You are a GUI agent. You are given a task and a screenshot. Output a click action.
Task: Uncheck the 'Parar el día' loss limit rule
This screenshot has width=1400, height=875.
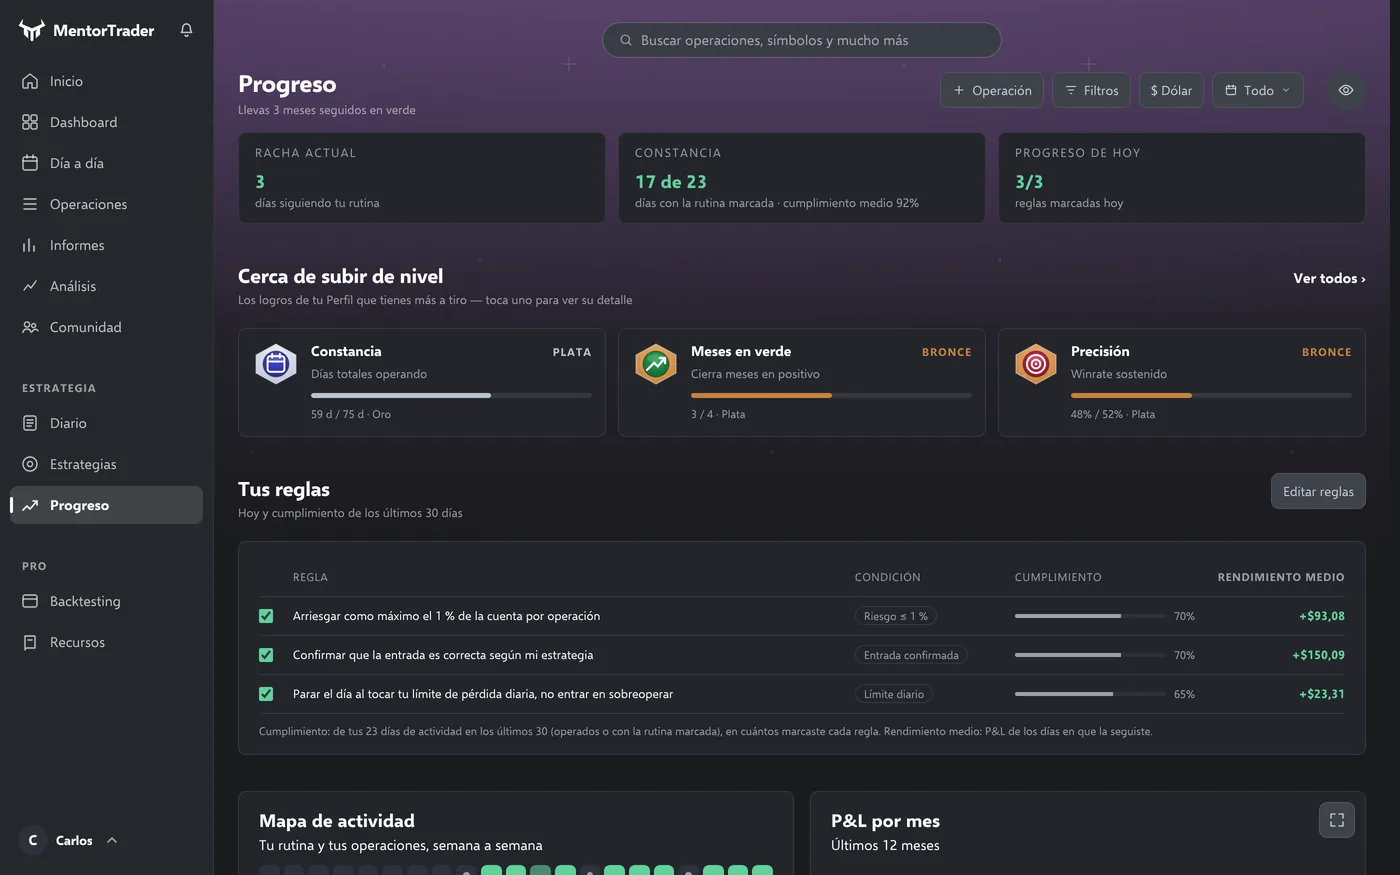click(266, 694)
